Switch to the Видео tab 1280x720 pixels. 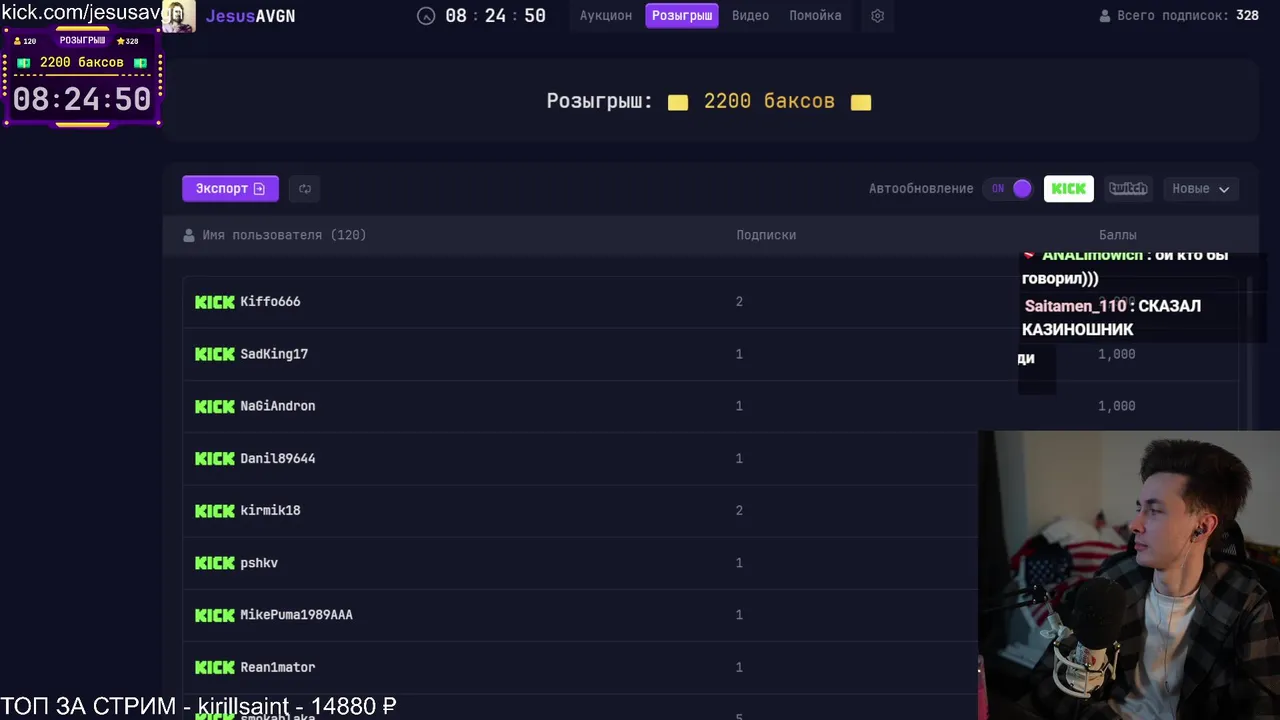point(750,16)
